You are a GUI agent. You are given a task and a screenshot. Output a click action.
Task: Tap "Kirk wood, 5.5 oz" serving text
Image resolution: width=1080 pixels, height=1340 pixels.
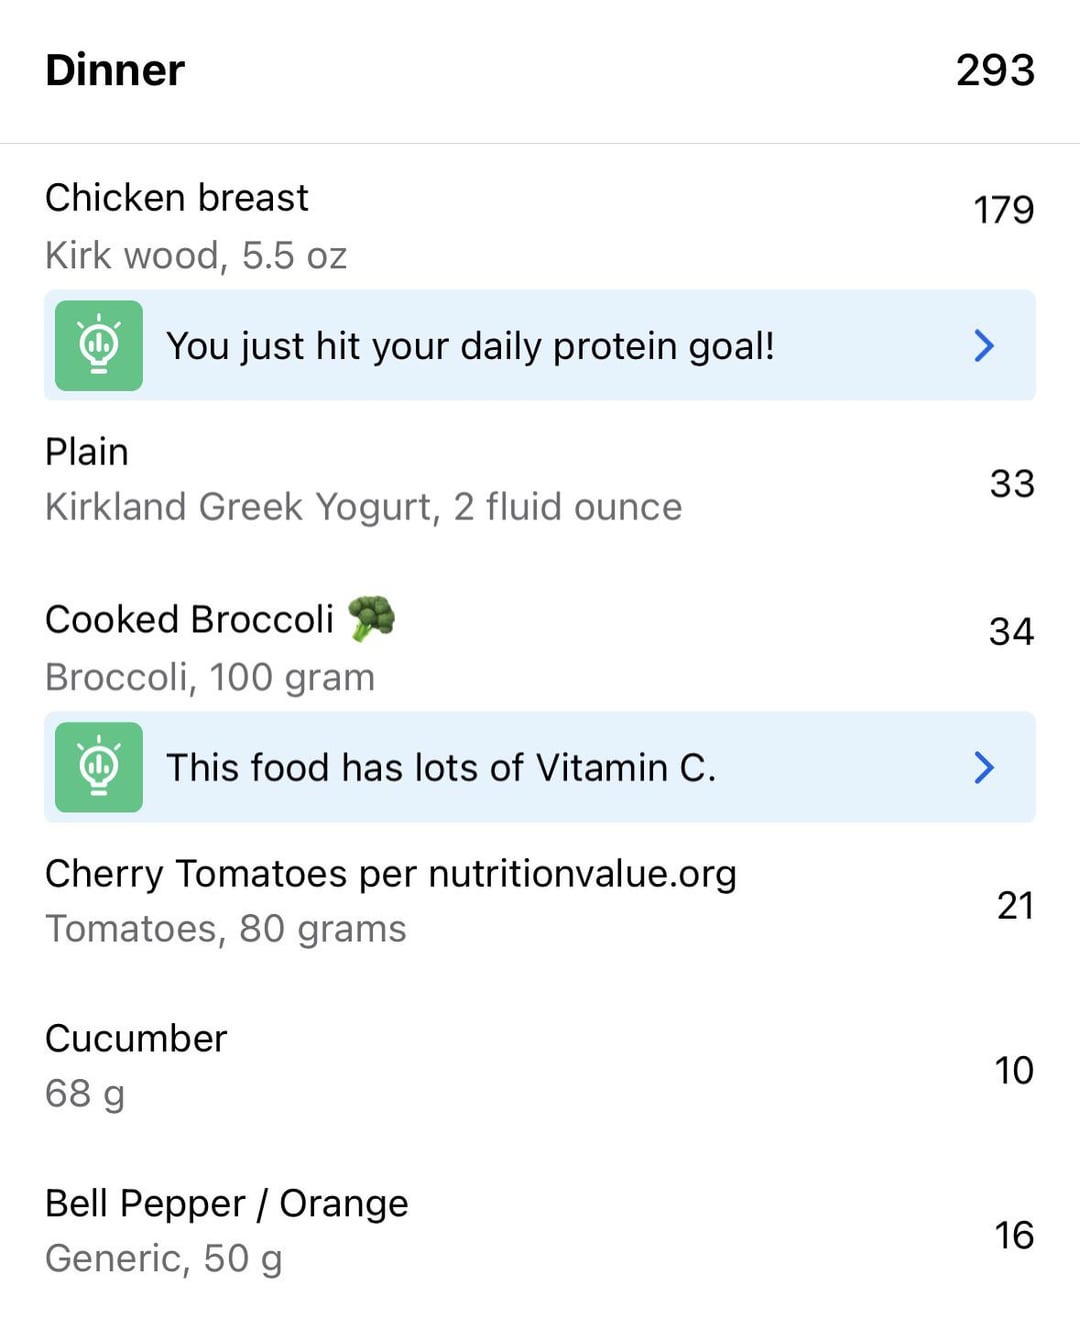point(196,256)
